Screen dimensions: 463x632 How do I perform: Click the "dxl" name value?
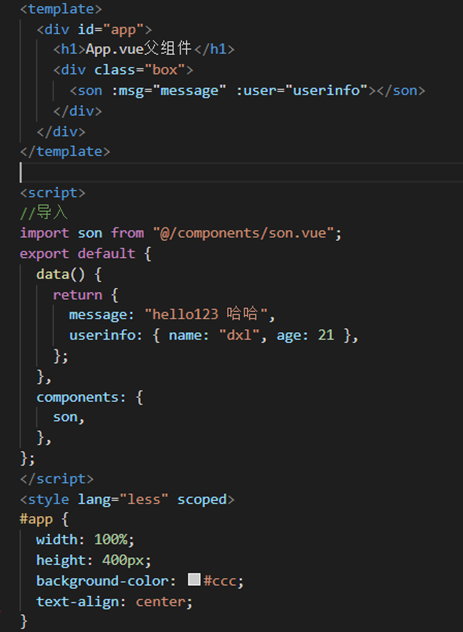(239, 335)
